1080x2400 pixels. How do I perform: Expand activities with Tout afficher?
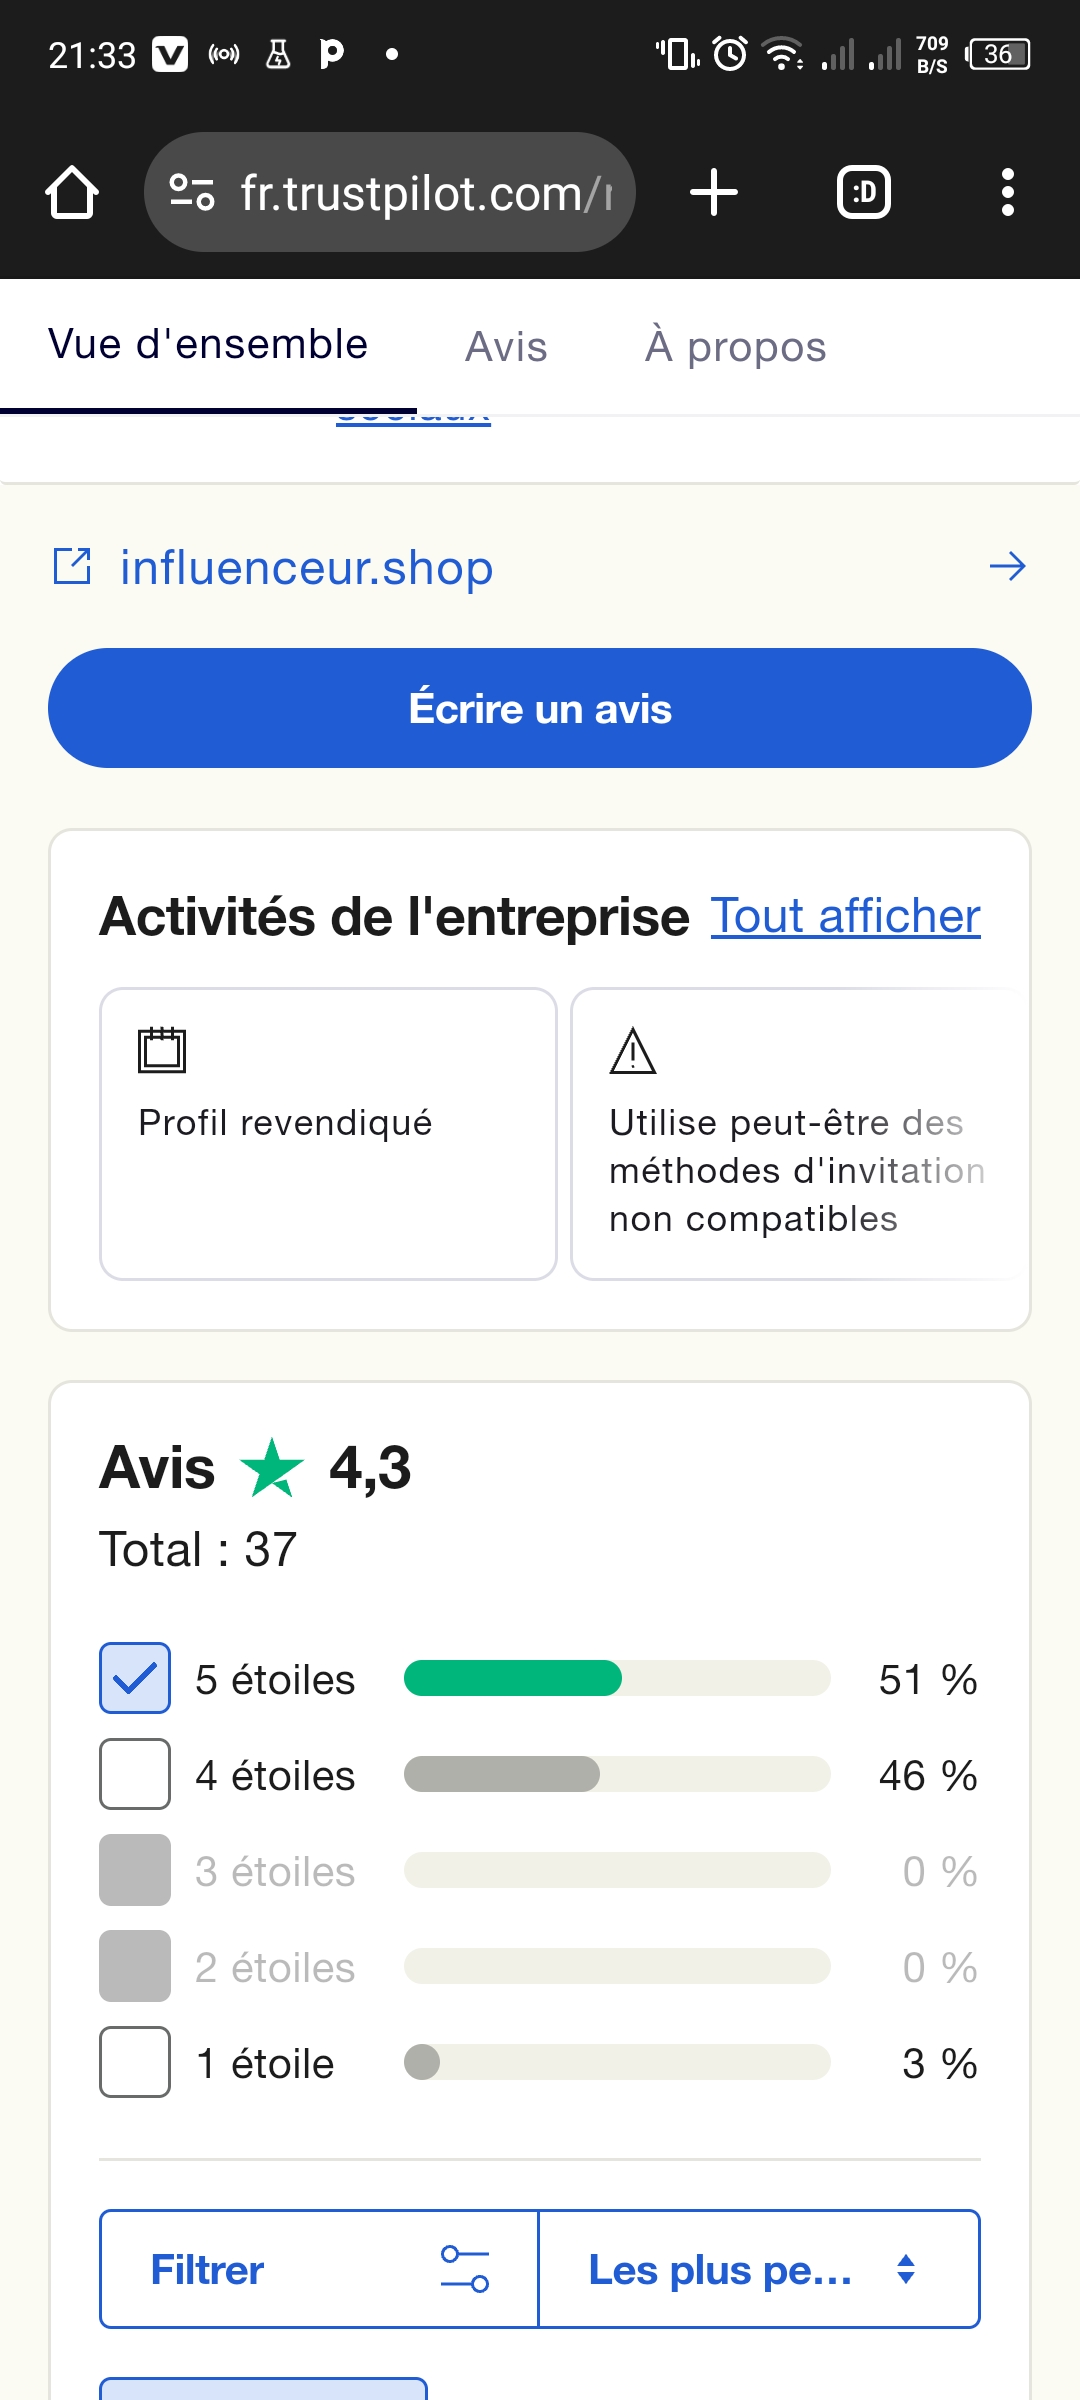(x=845, y=916)
